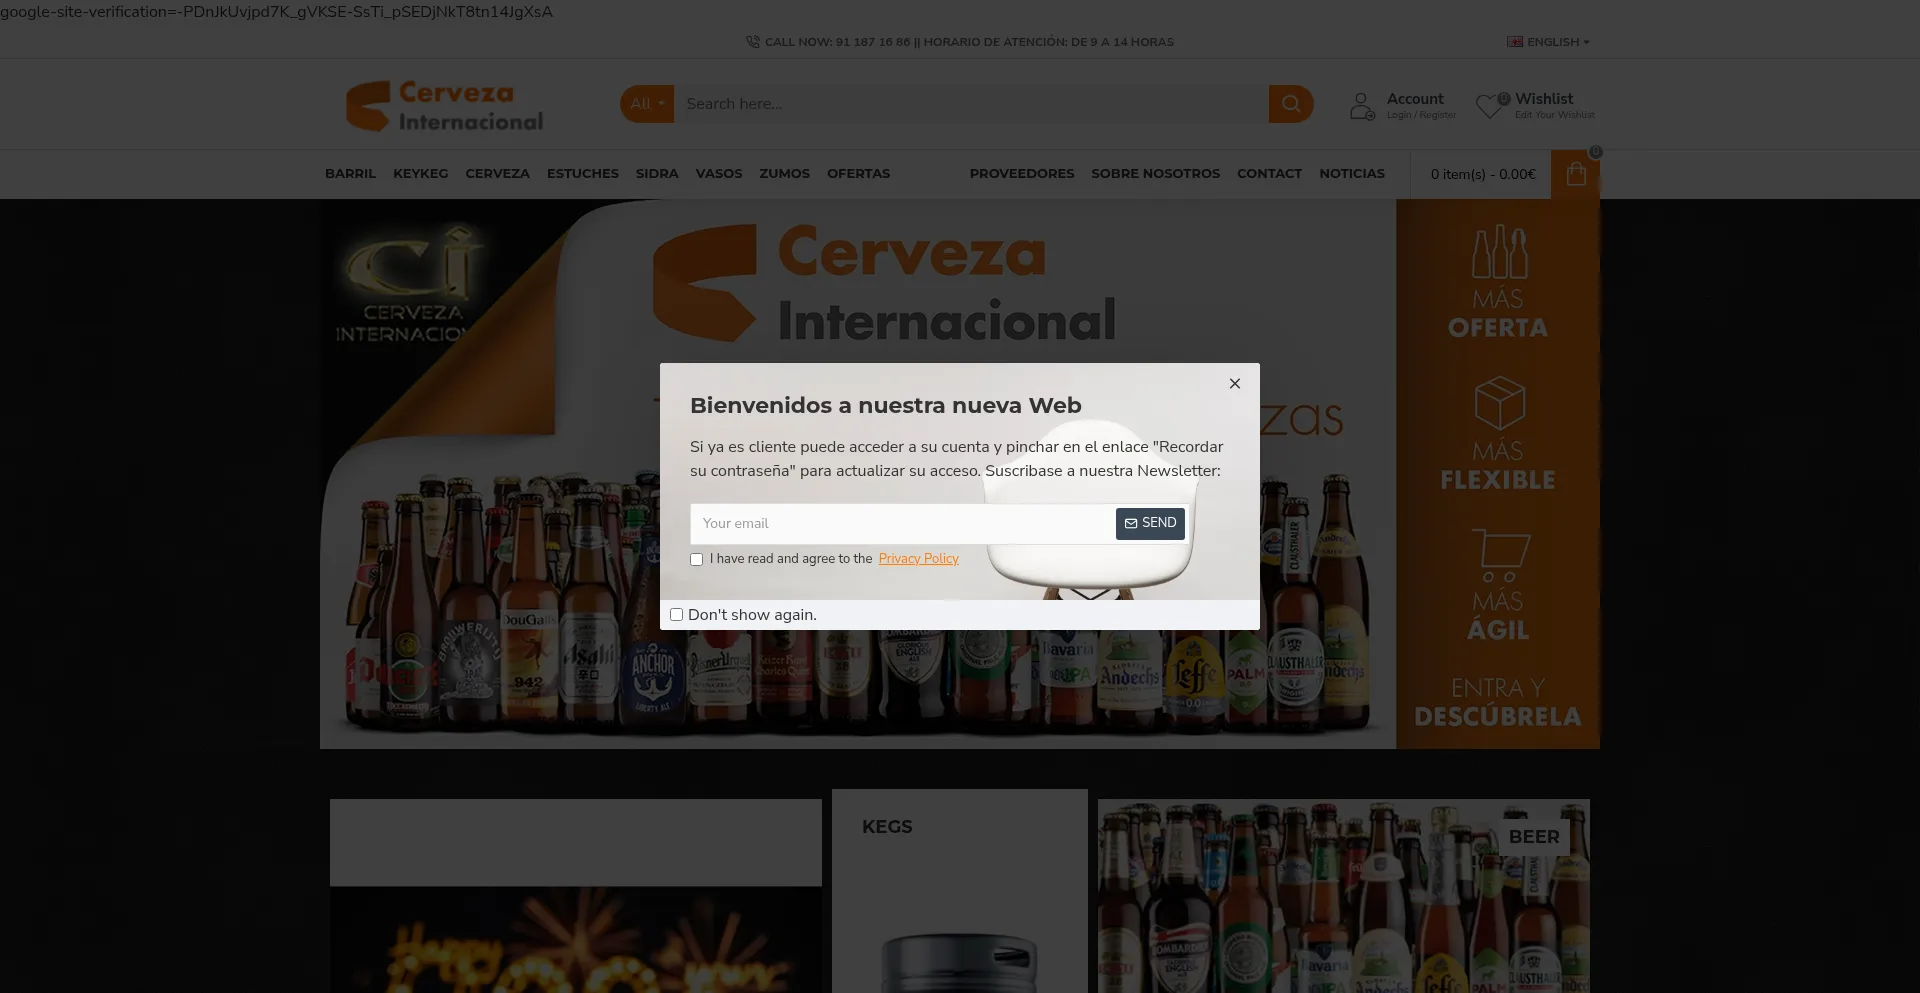1920x993 pixels.
Task: Click the Más Oferta bottles icon
Action: 1498,252
